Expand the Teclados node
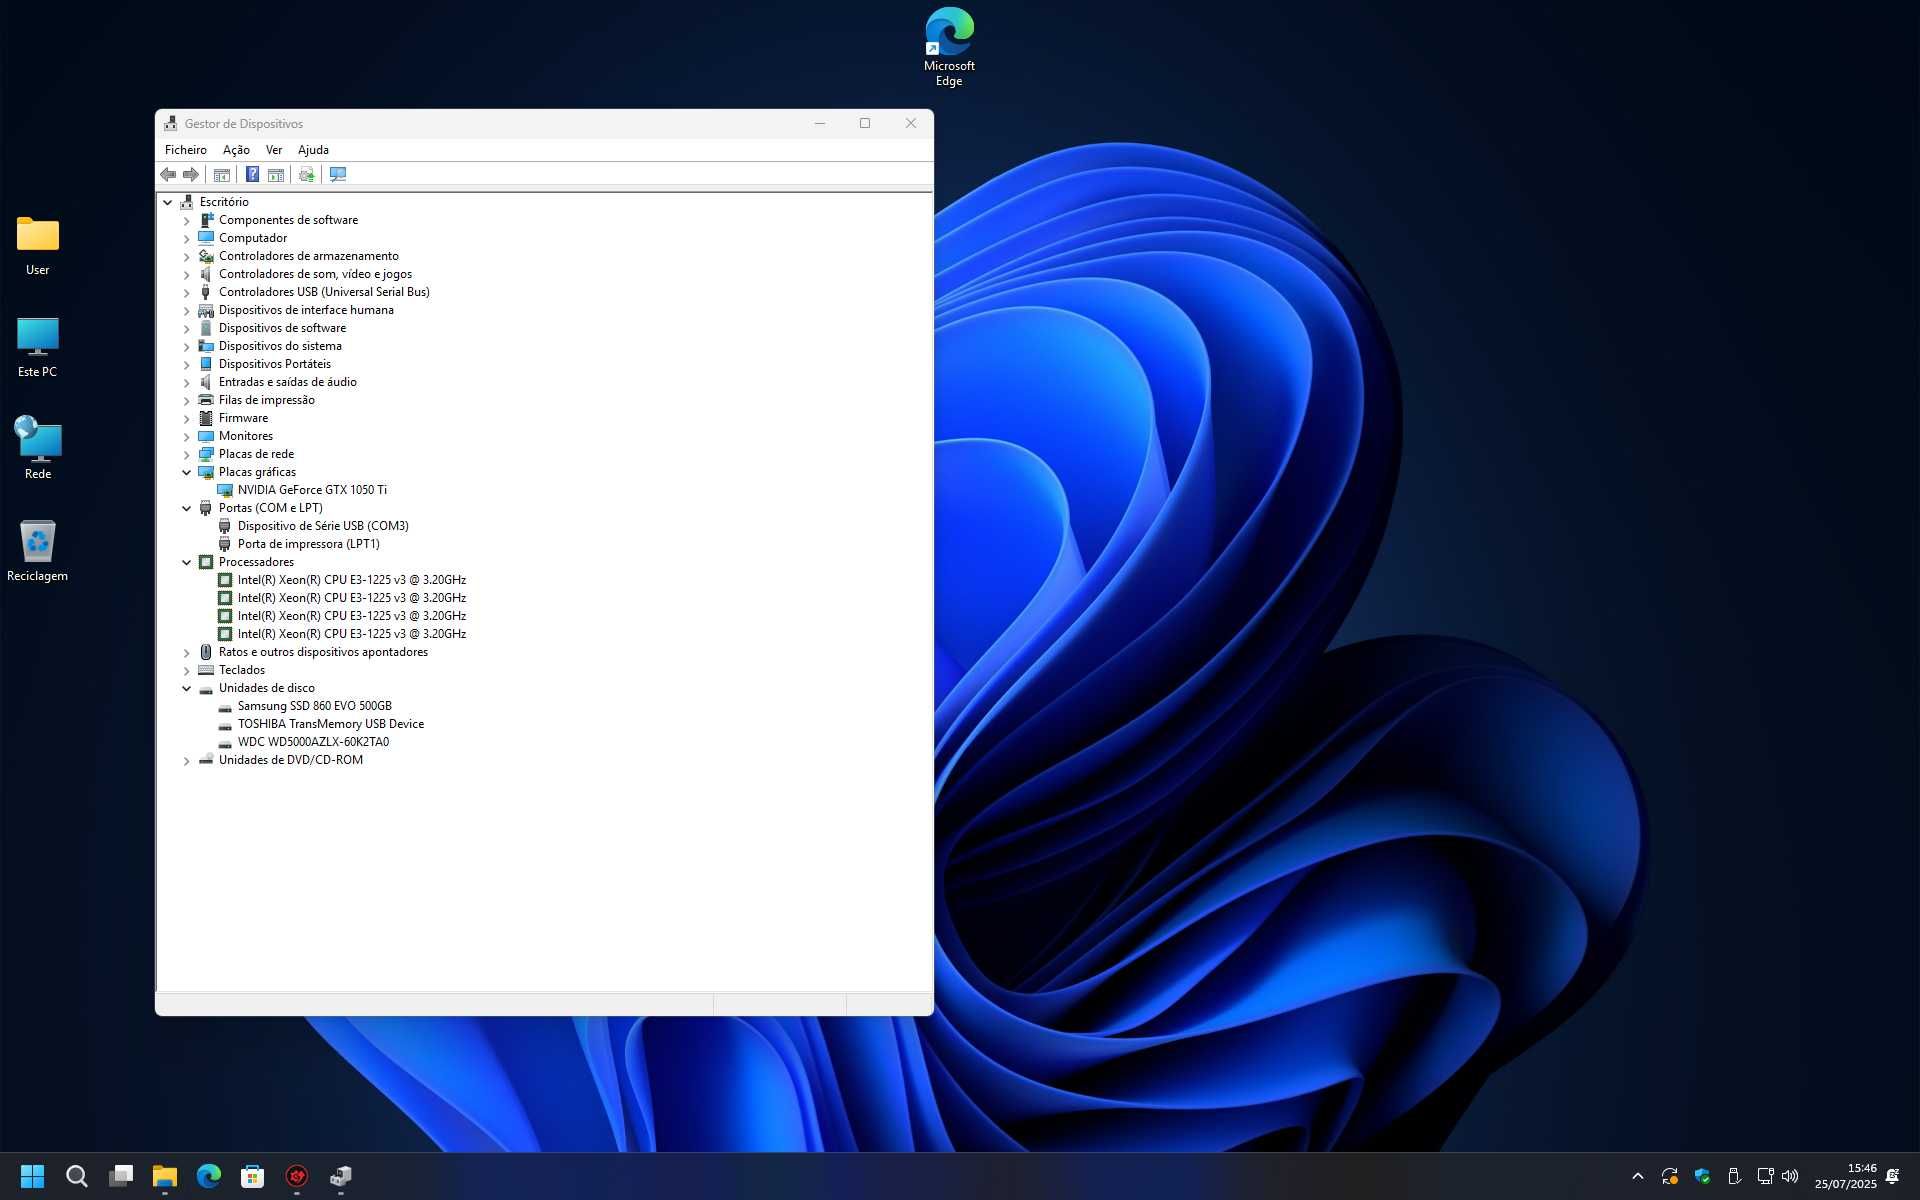Image resolution: width=1920 pixels, height=1200 pixels. pos(186,671)
